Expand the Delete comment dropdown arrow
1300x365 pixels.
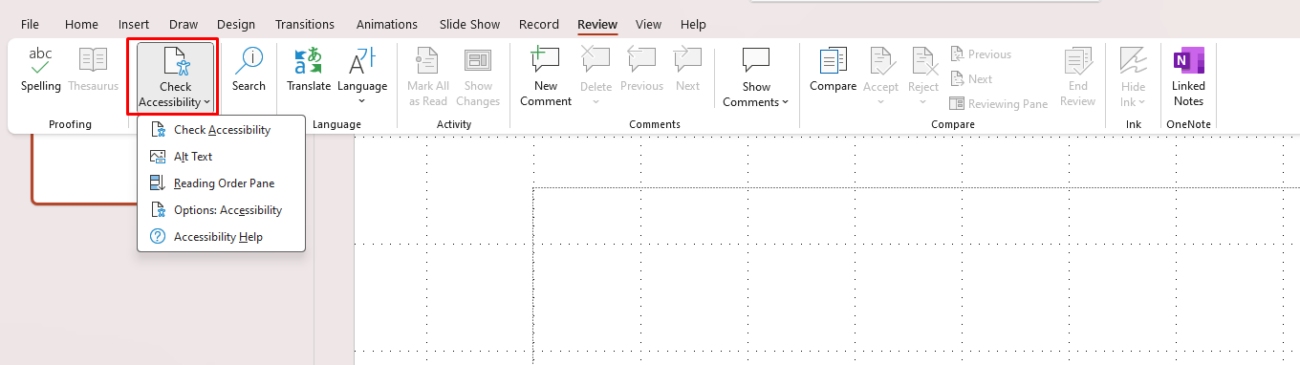[596, 101]
